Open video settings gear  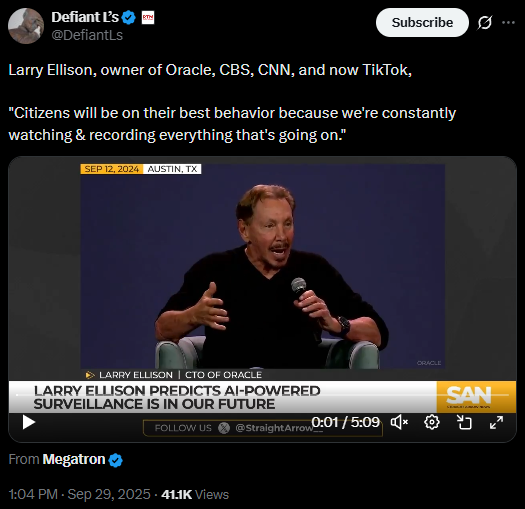tap(432, 422)
